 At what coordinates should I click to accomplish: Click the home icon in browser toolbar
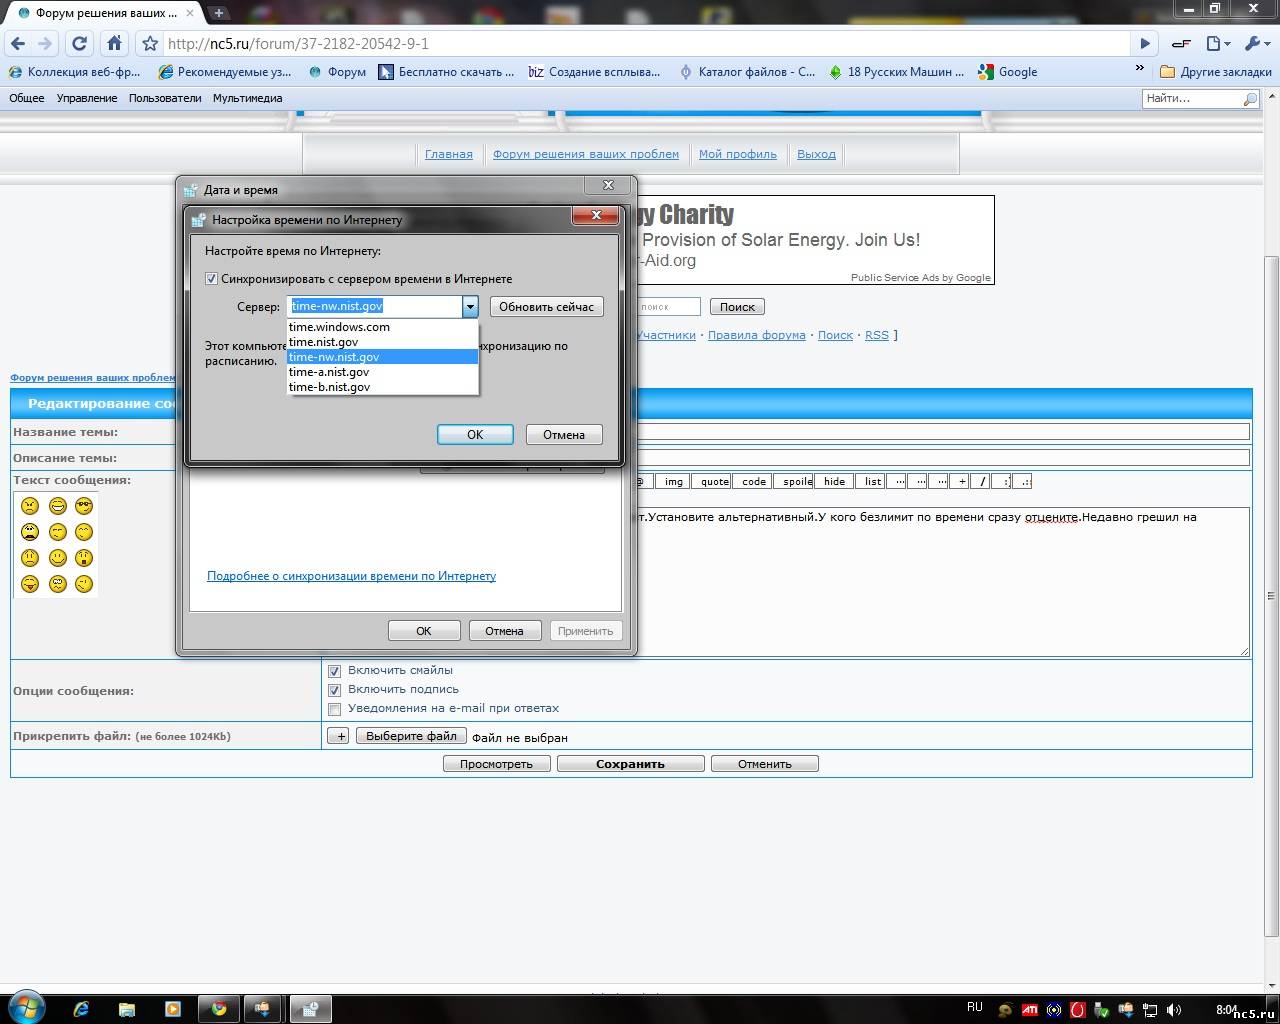tap(115, 43)
